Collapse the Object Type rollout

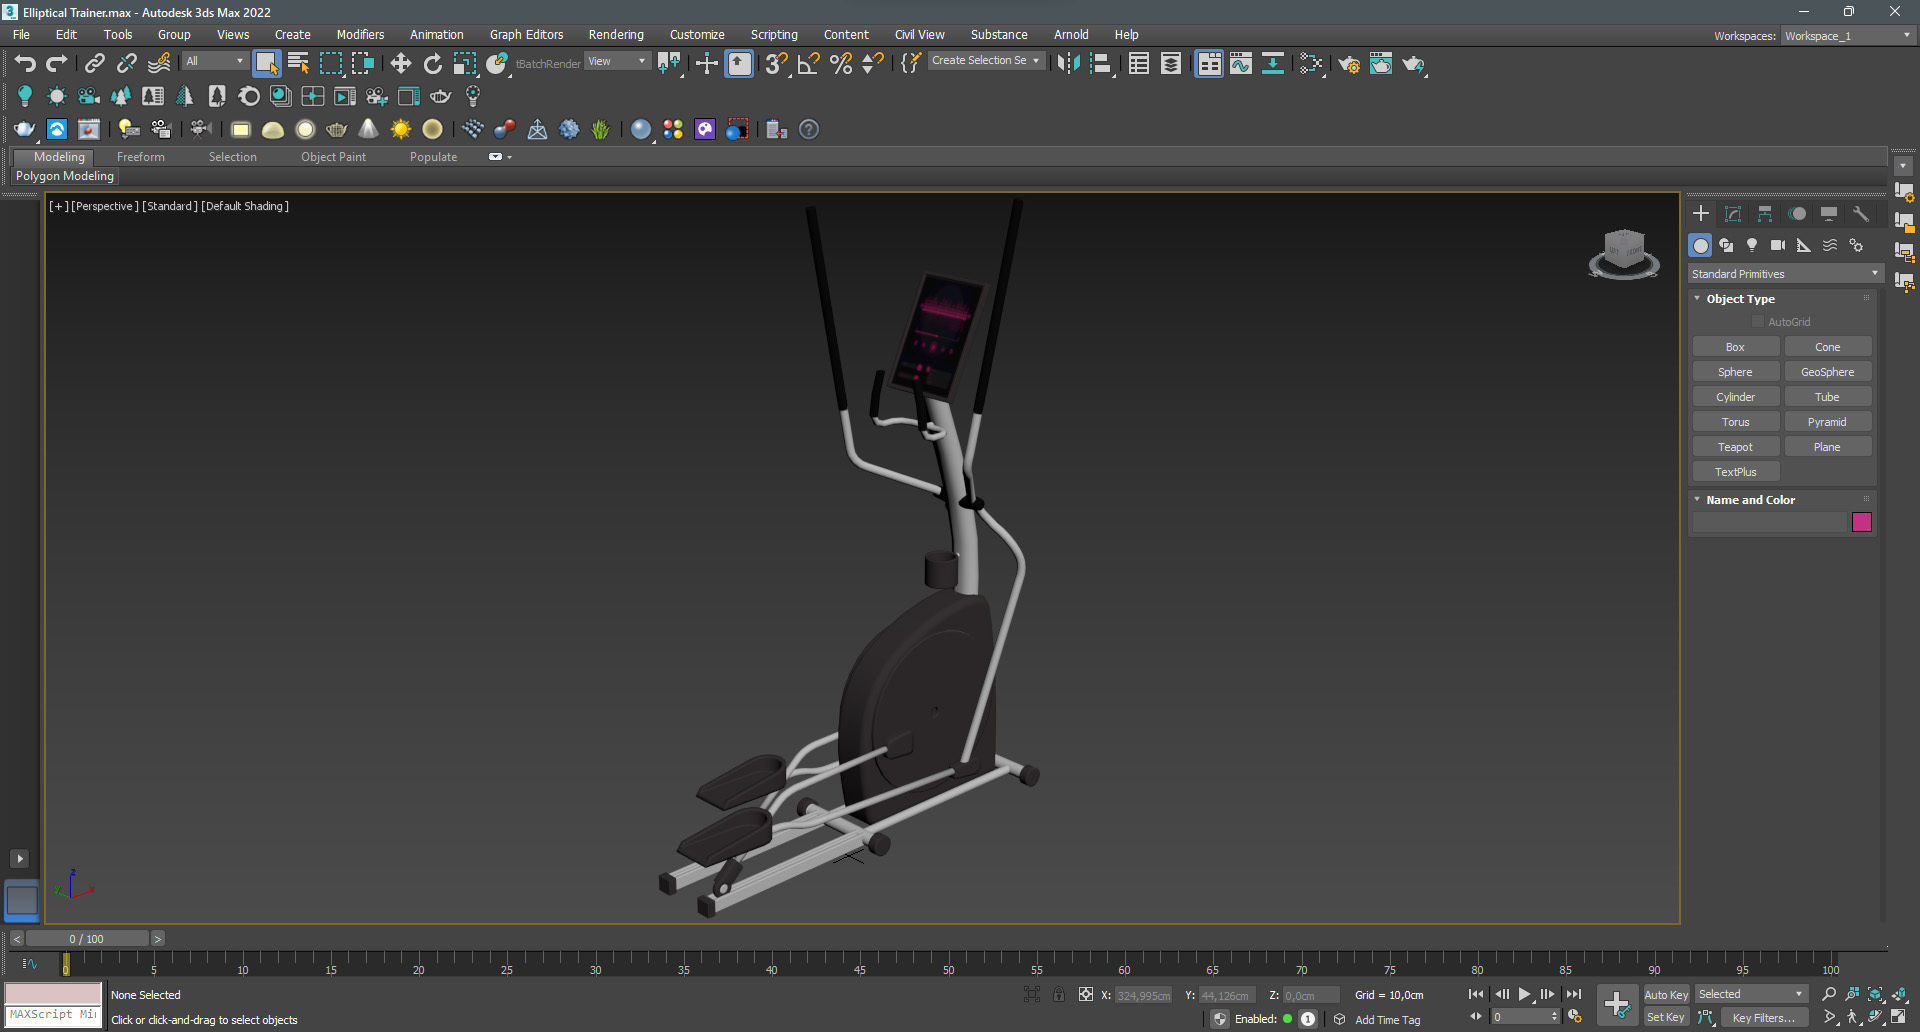(x=1740, y=299)
